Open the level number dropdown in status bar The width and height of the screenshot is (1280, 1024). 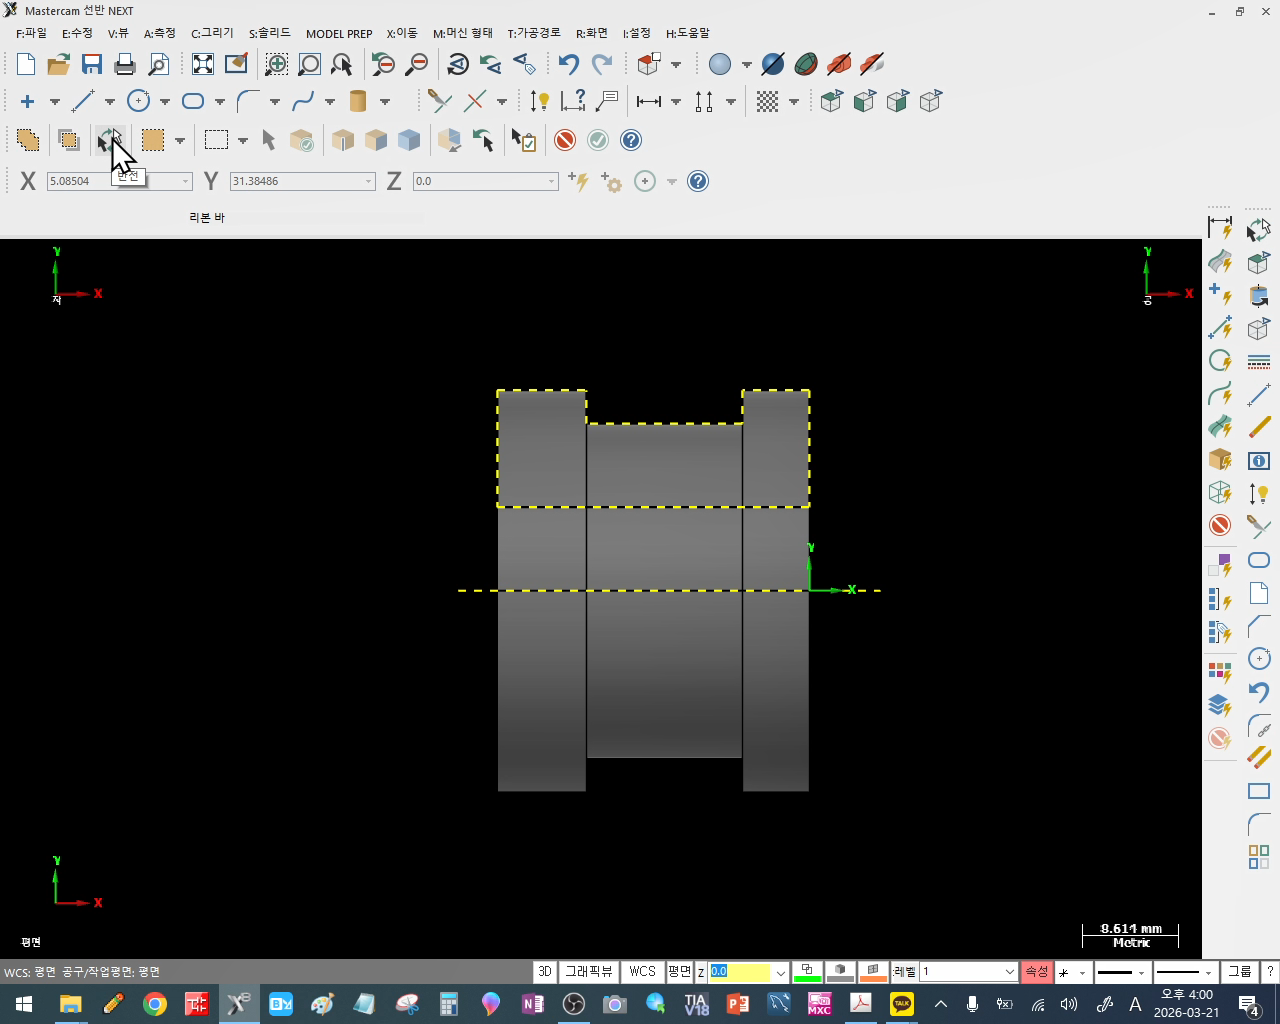[x=1009, y=972]
